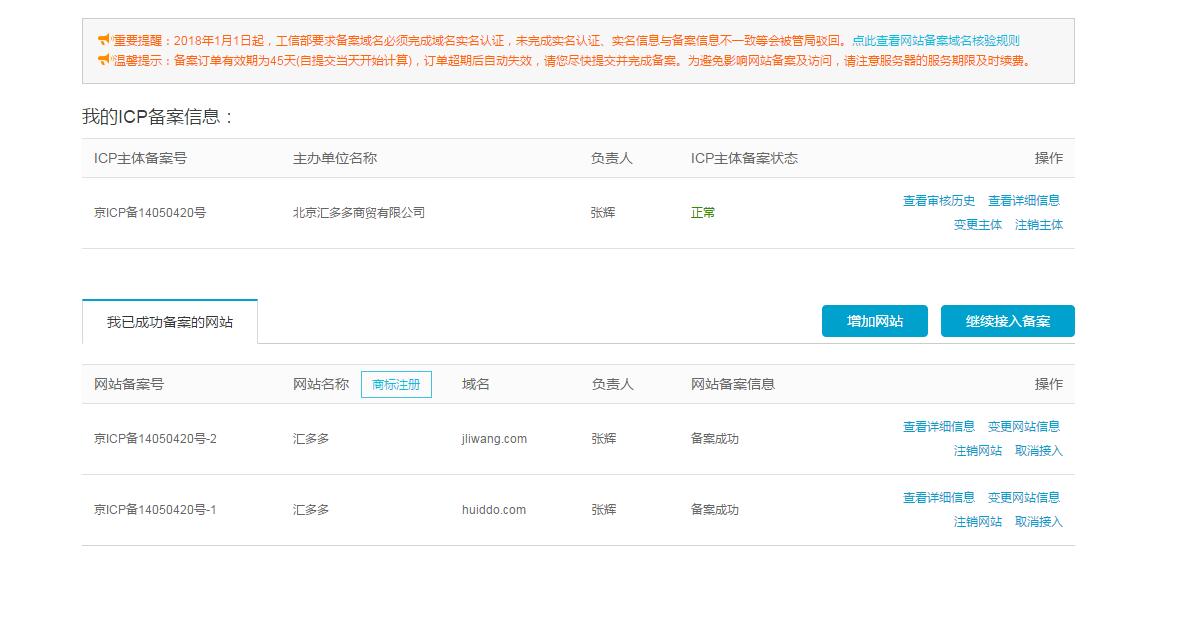
Task: Select the 正常 status label of the ICP subject
Action: pos(703,212)
